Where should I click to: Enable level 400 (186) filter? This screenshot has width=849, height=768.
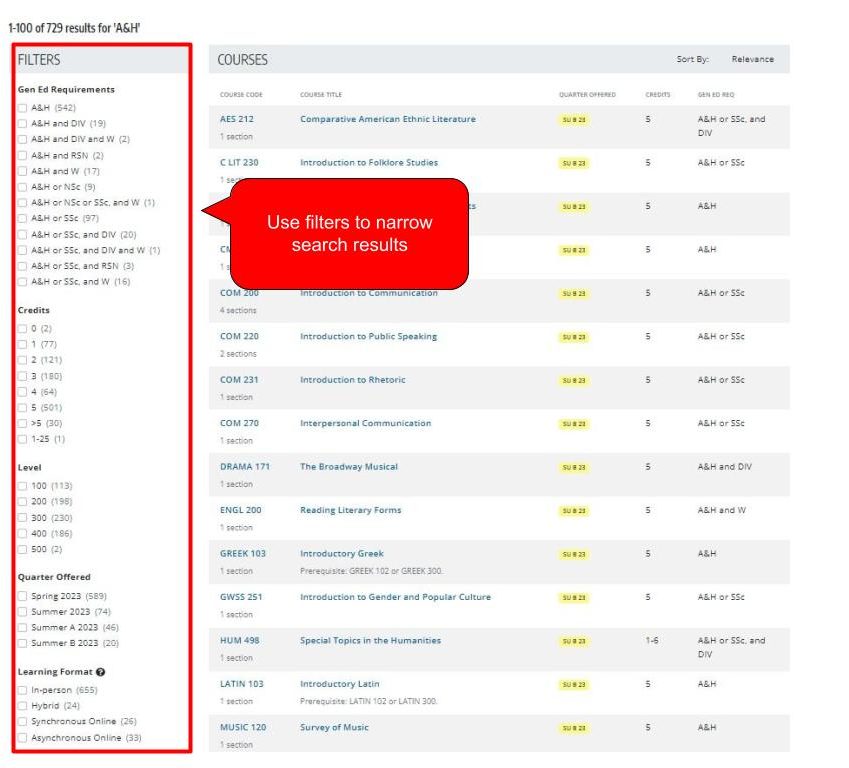click(22, 534)
